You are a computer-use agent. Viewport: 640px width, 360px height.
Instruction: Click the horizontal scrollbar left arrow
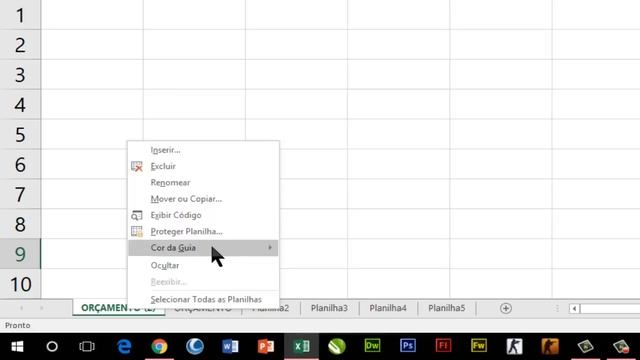click(x=574, y=309)
